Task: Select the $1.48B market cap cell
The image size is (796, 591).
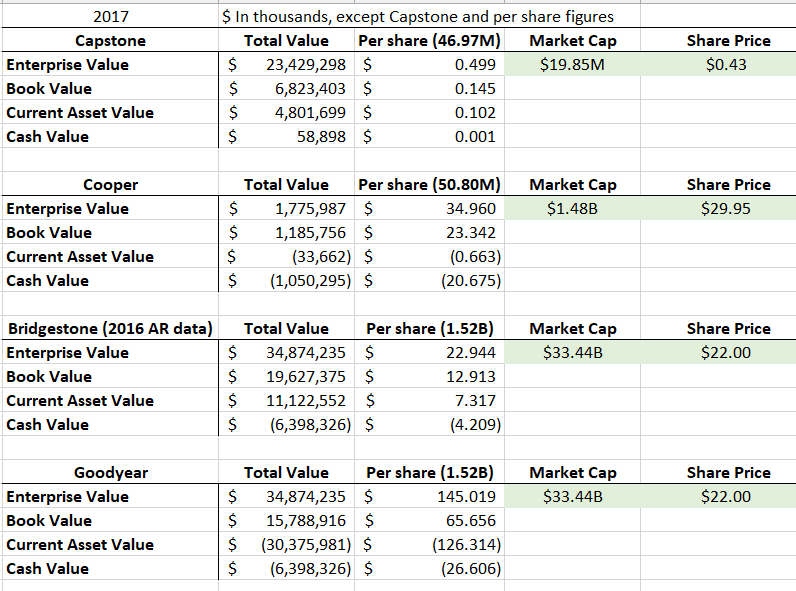Action: coord(572,209)
